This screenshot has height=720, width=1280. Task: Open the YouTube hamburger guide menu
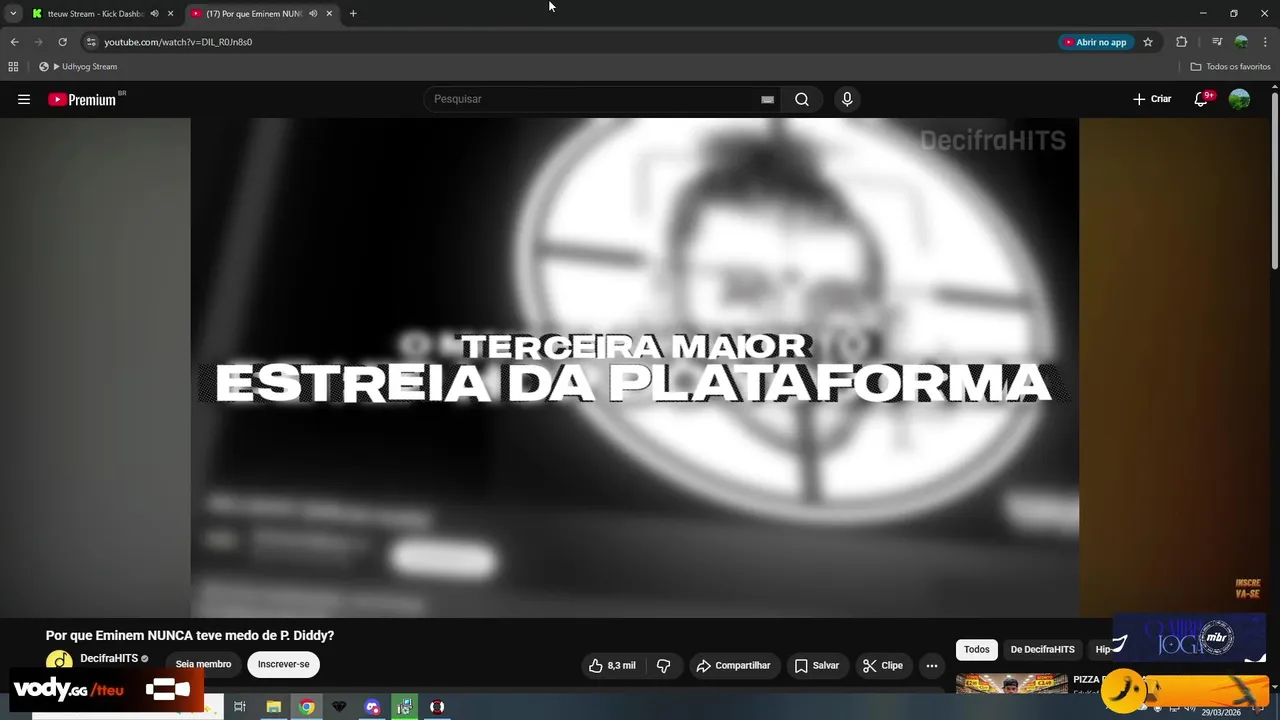[x=24, y=99]
